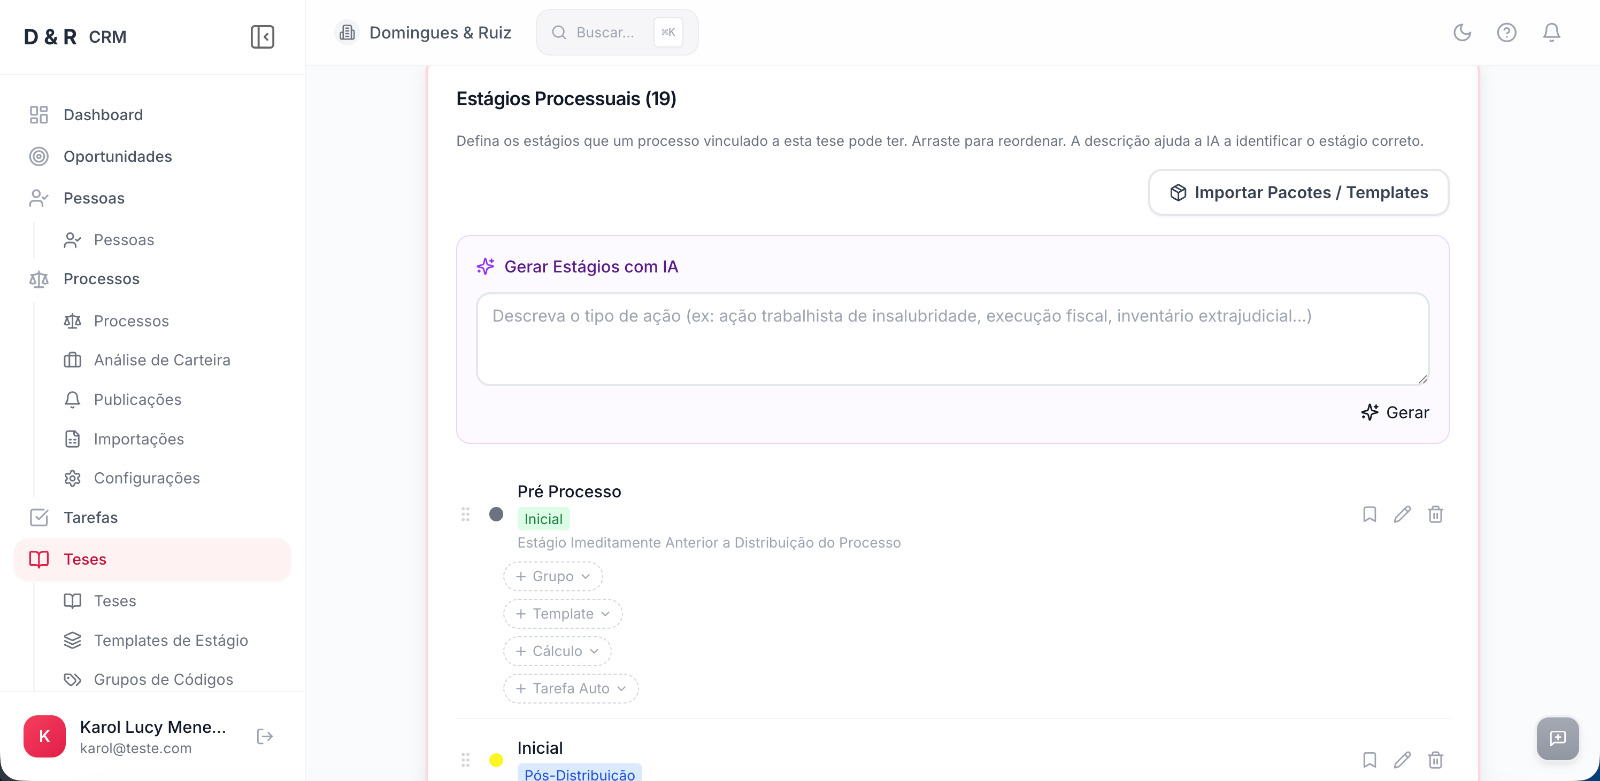
Task: Toggle bookmark on Pré Processo stage
Action: click(x=1370, y=514)
